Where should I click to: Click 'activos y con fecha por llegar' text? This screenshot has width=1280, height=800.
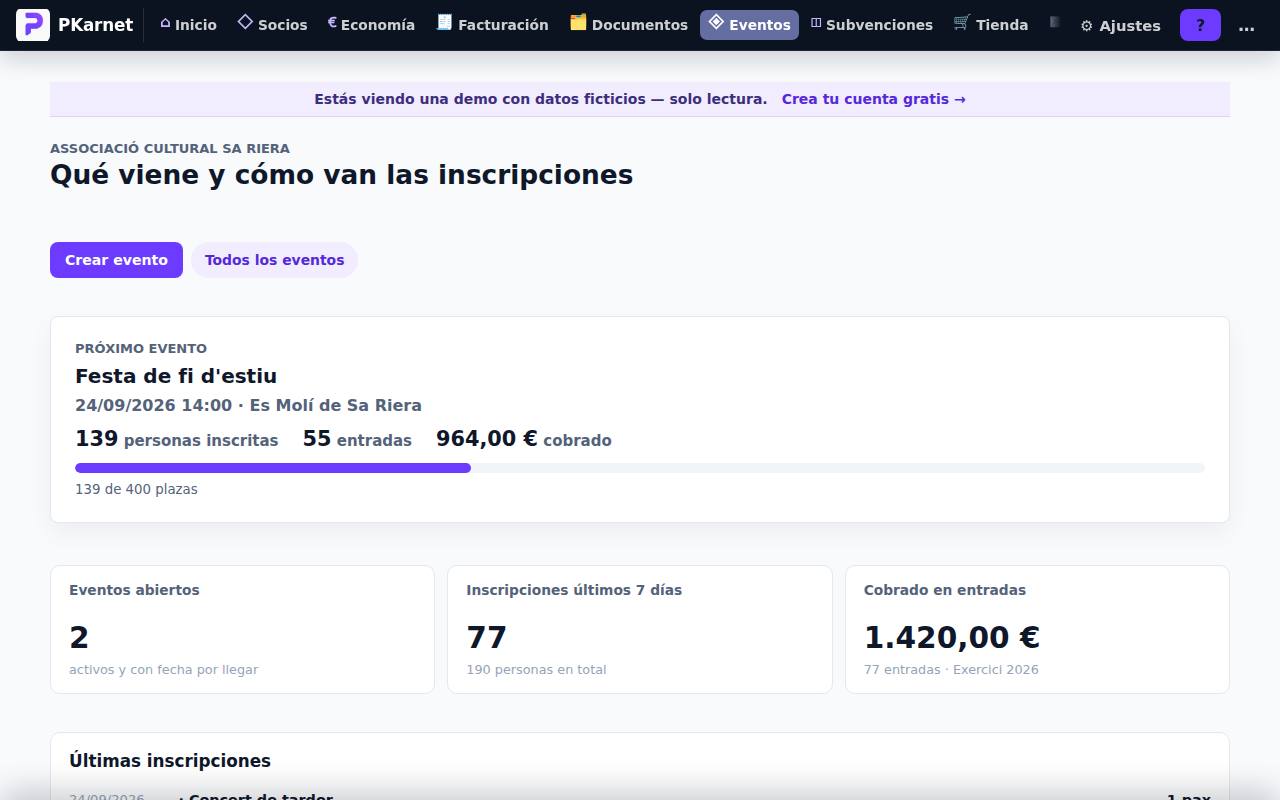coord(164,670)
